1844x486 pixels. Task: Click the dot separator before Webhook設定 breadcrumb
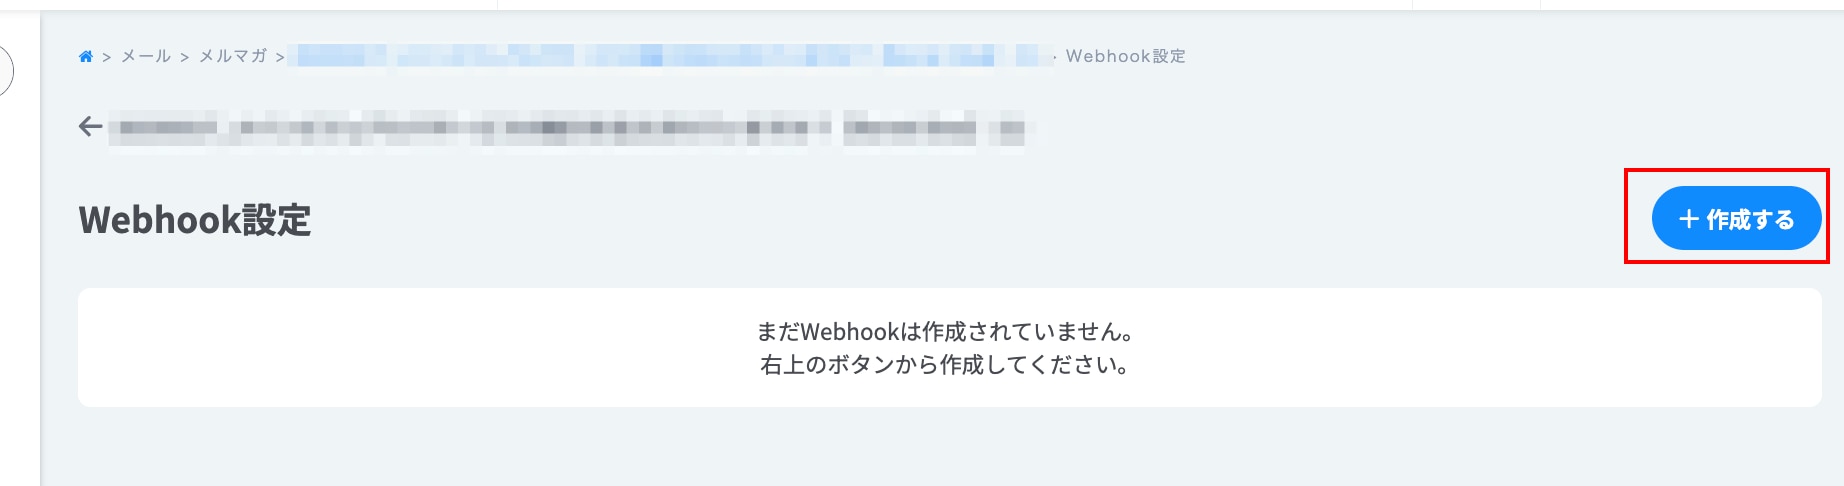point(1056,57)
